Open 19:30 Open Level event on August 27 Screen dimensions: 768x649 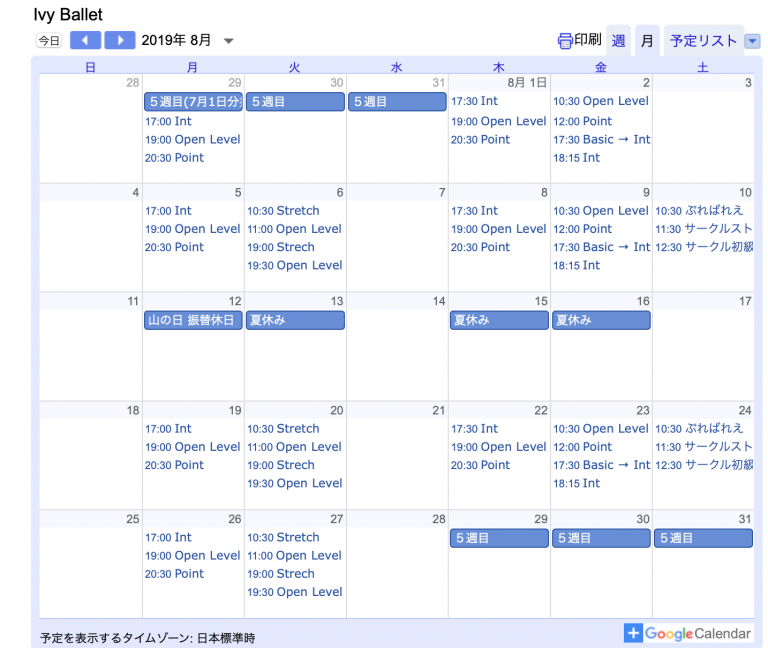295,592
